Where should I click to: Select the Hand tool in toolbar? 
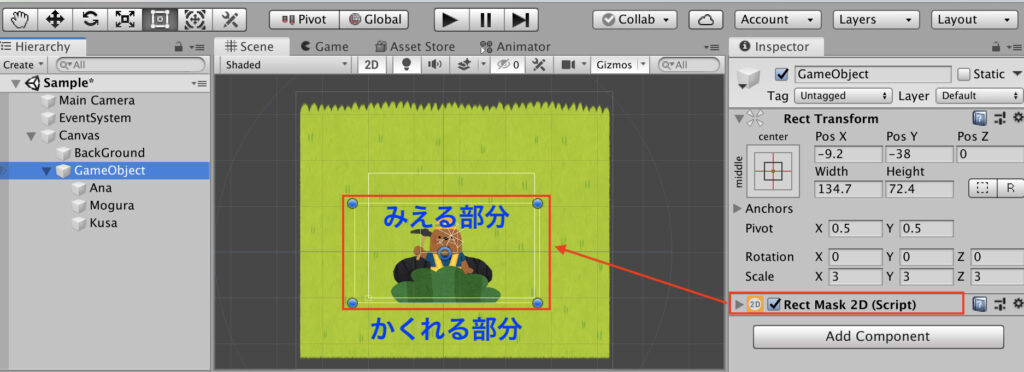coord(19,20)
